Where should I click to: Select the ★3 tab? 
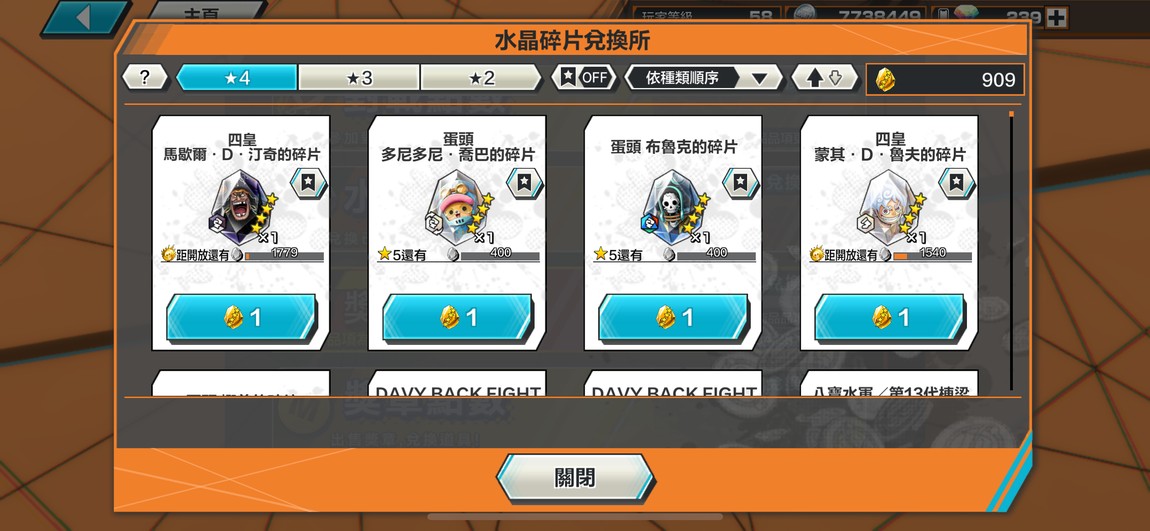point(359,78)
